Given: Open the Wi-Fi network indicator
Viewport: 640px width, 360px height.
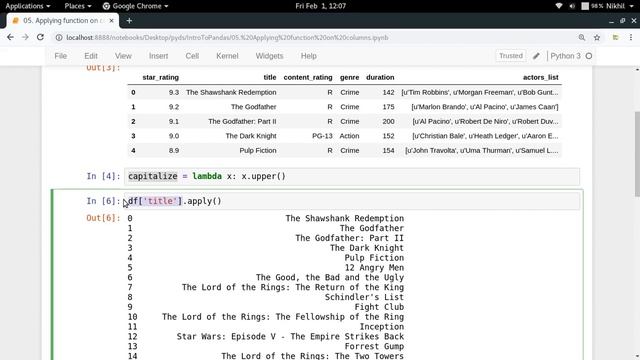Looking at the screenshot, I should tap(559, 6).
